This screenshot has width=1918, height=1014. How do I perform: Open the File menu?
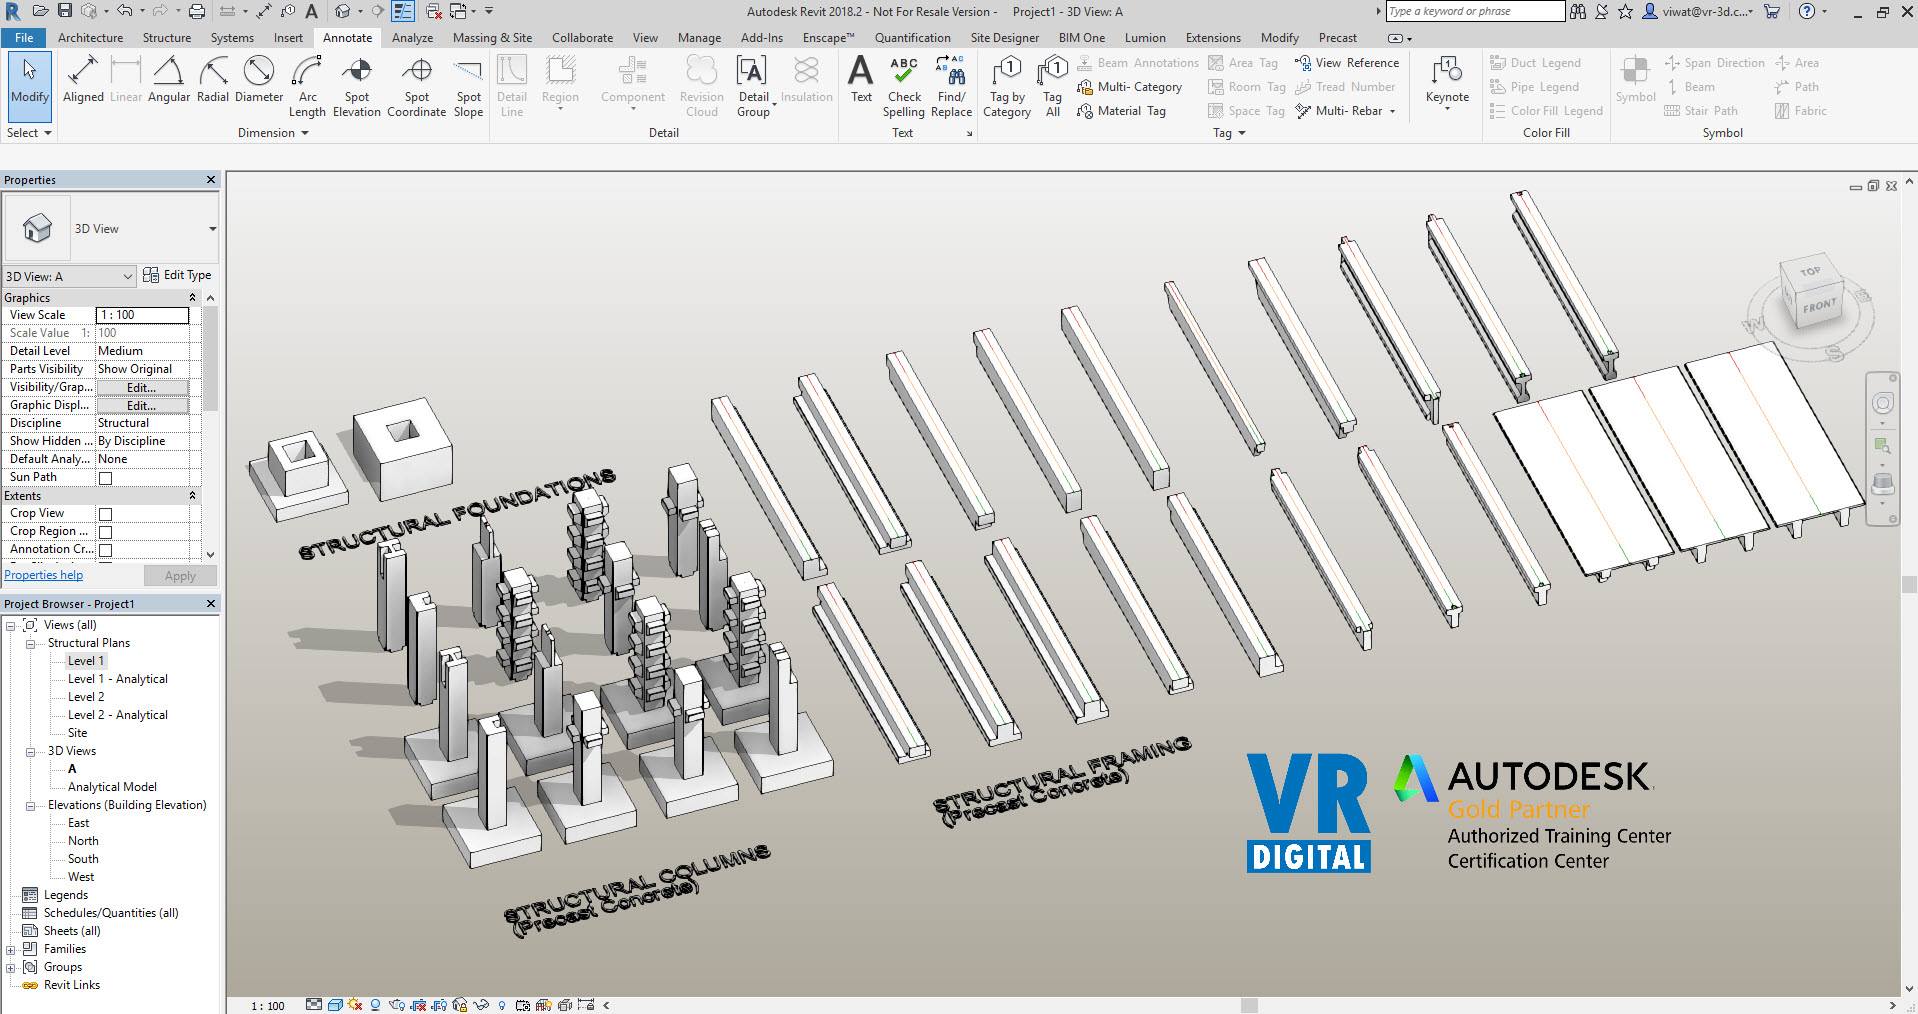24,38
